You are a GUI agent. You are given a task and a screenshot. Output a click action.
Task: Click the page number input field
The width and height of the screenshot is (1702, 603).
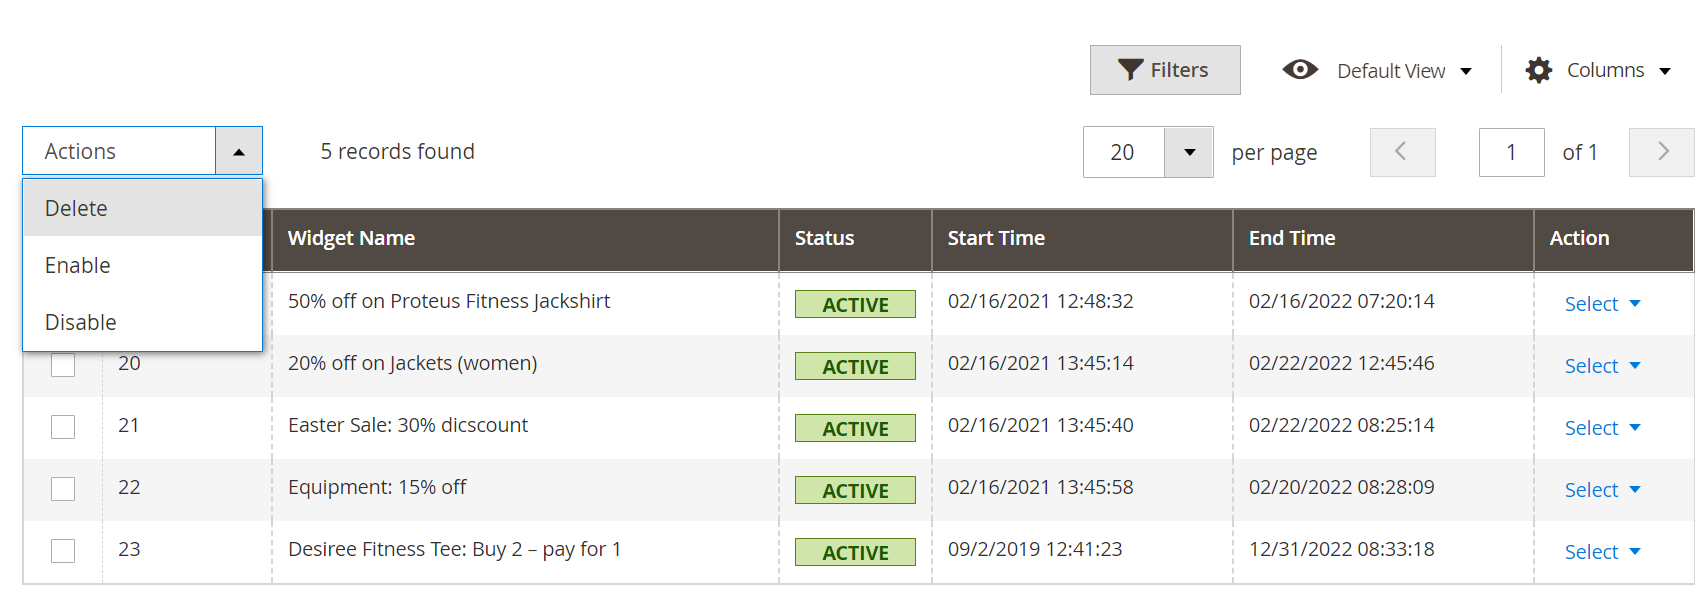coord(1511,152)
